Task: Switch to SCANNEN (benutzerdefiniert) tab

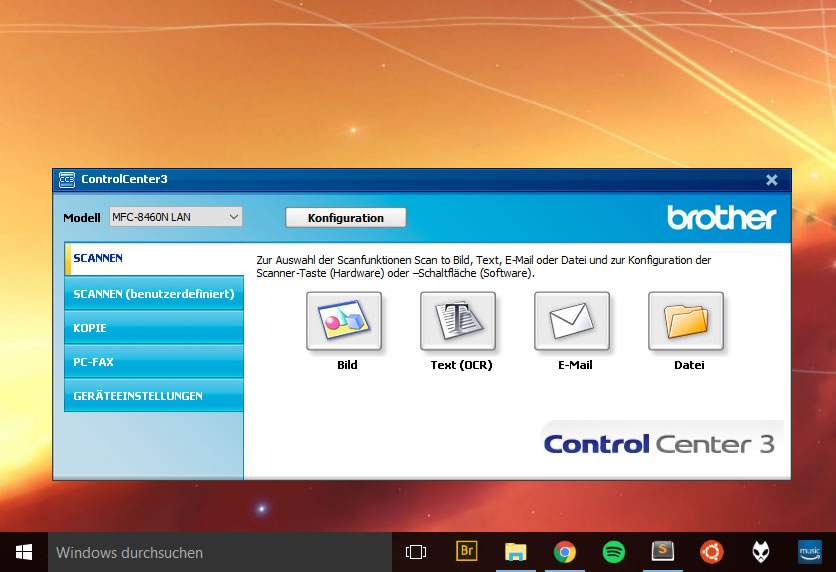Action: (x=154, y=293)
